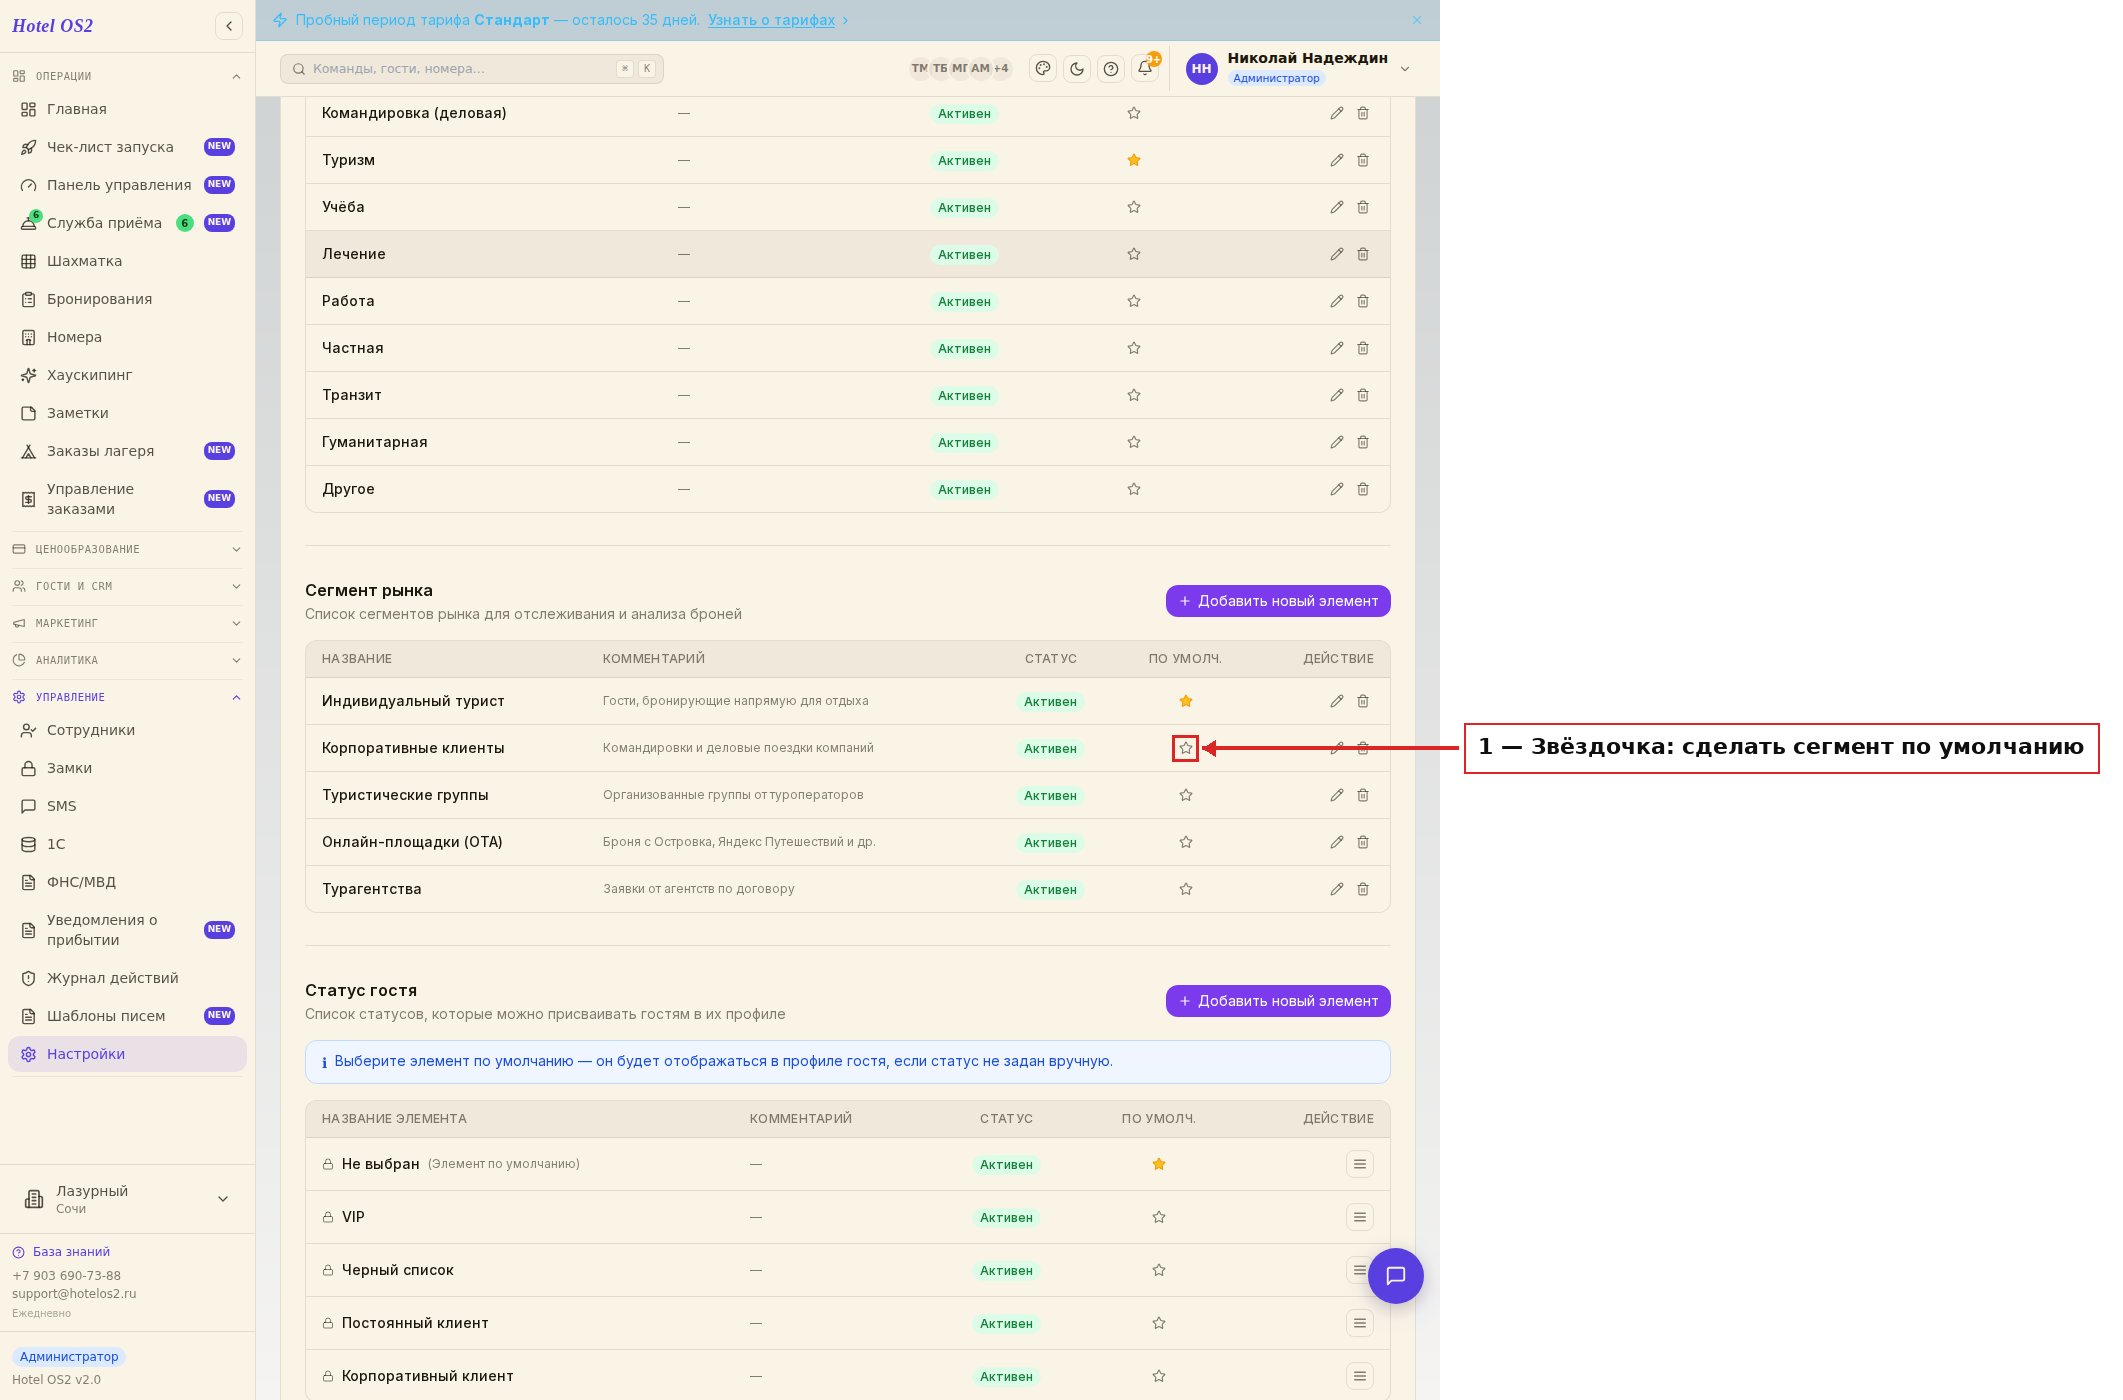The width and height of the screenshot is (2123, 1400).
Task: Open Шаблоны писем in sidebar
Action: pyautogui.click(x=127, y=1016)
